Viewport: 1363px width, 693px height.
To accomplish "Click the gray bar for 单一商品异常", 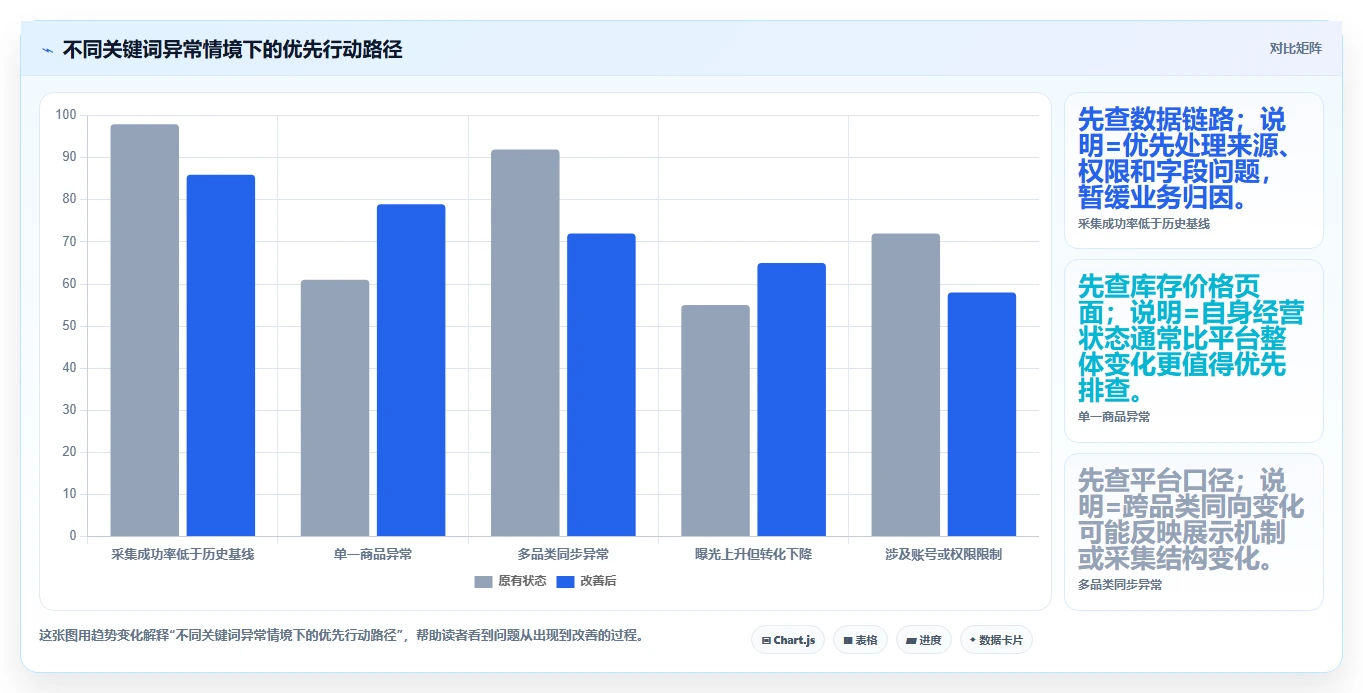I will pos(335,408).
